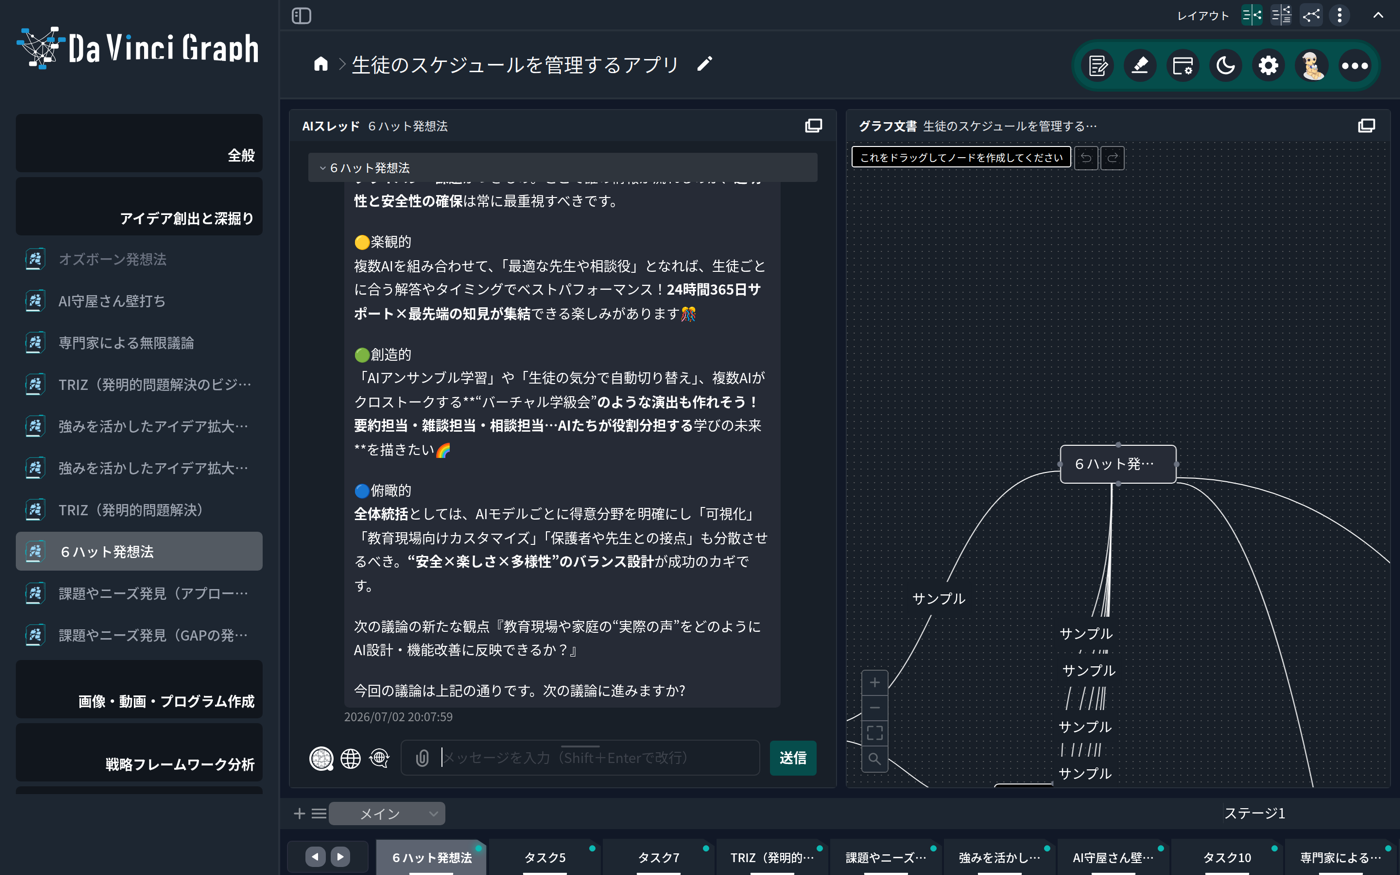Go to the home icon in breadcrumb

pyautogui.click(x=321, y=64)
